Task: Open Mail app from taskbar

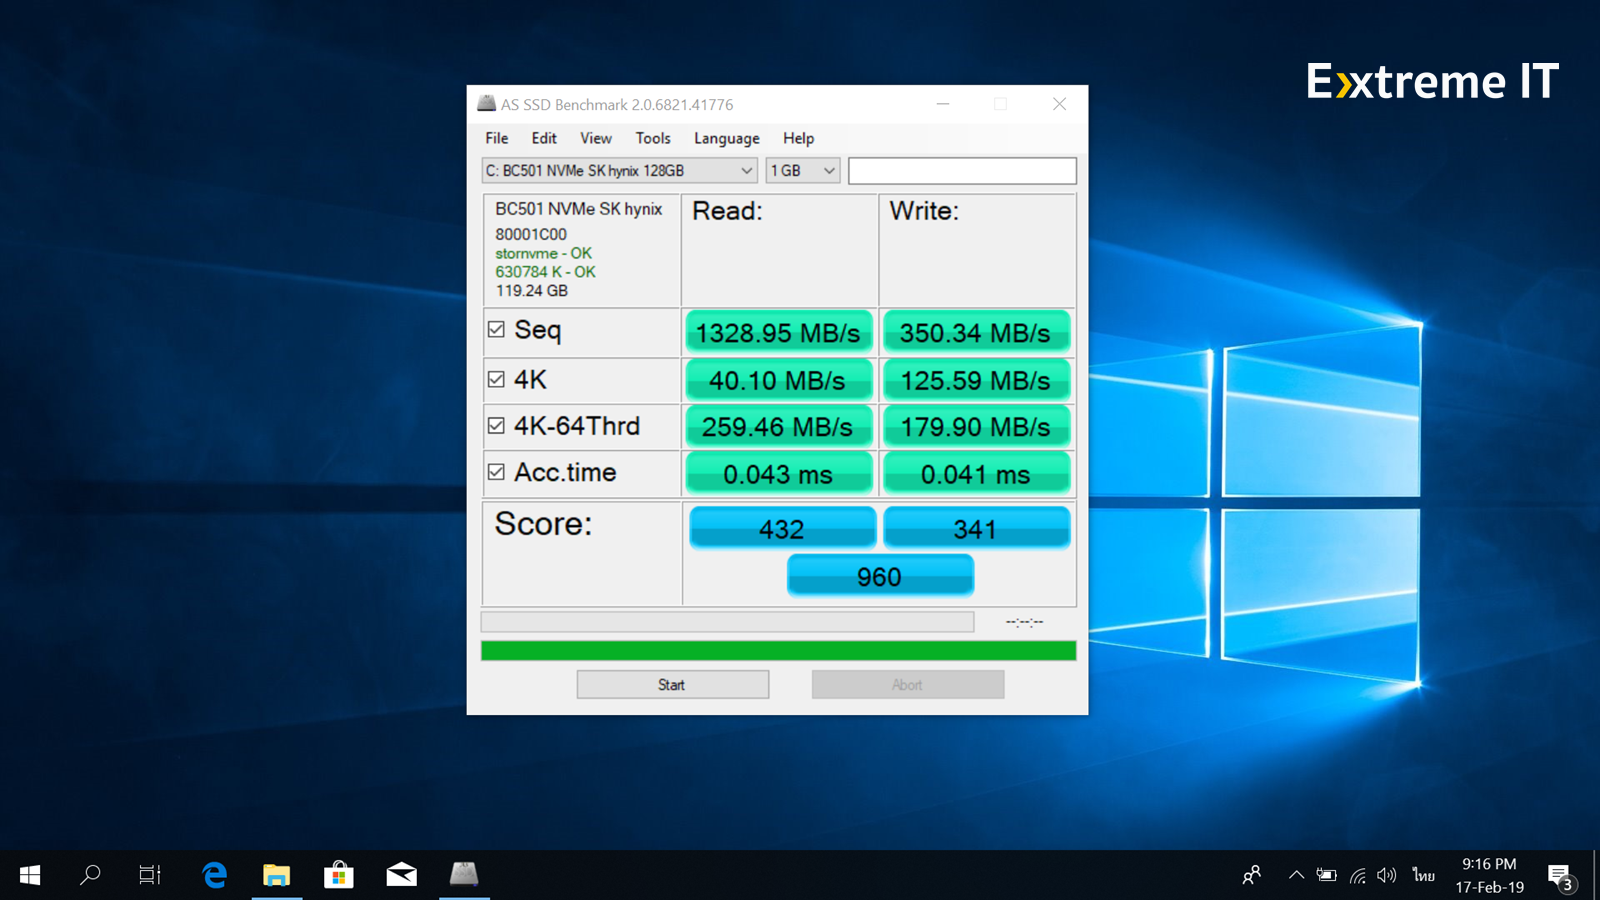Action: pyautogui.click(x=402, y=875)
